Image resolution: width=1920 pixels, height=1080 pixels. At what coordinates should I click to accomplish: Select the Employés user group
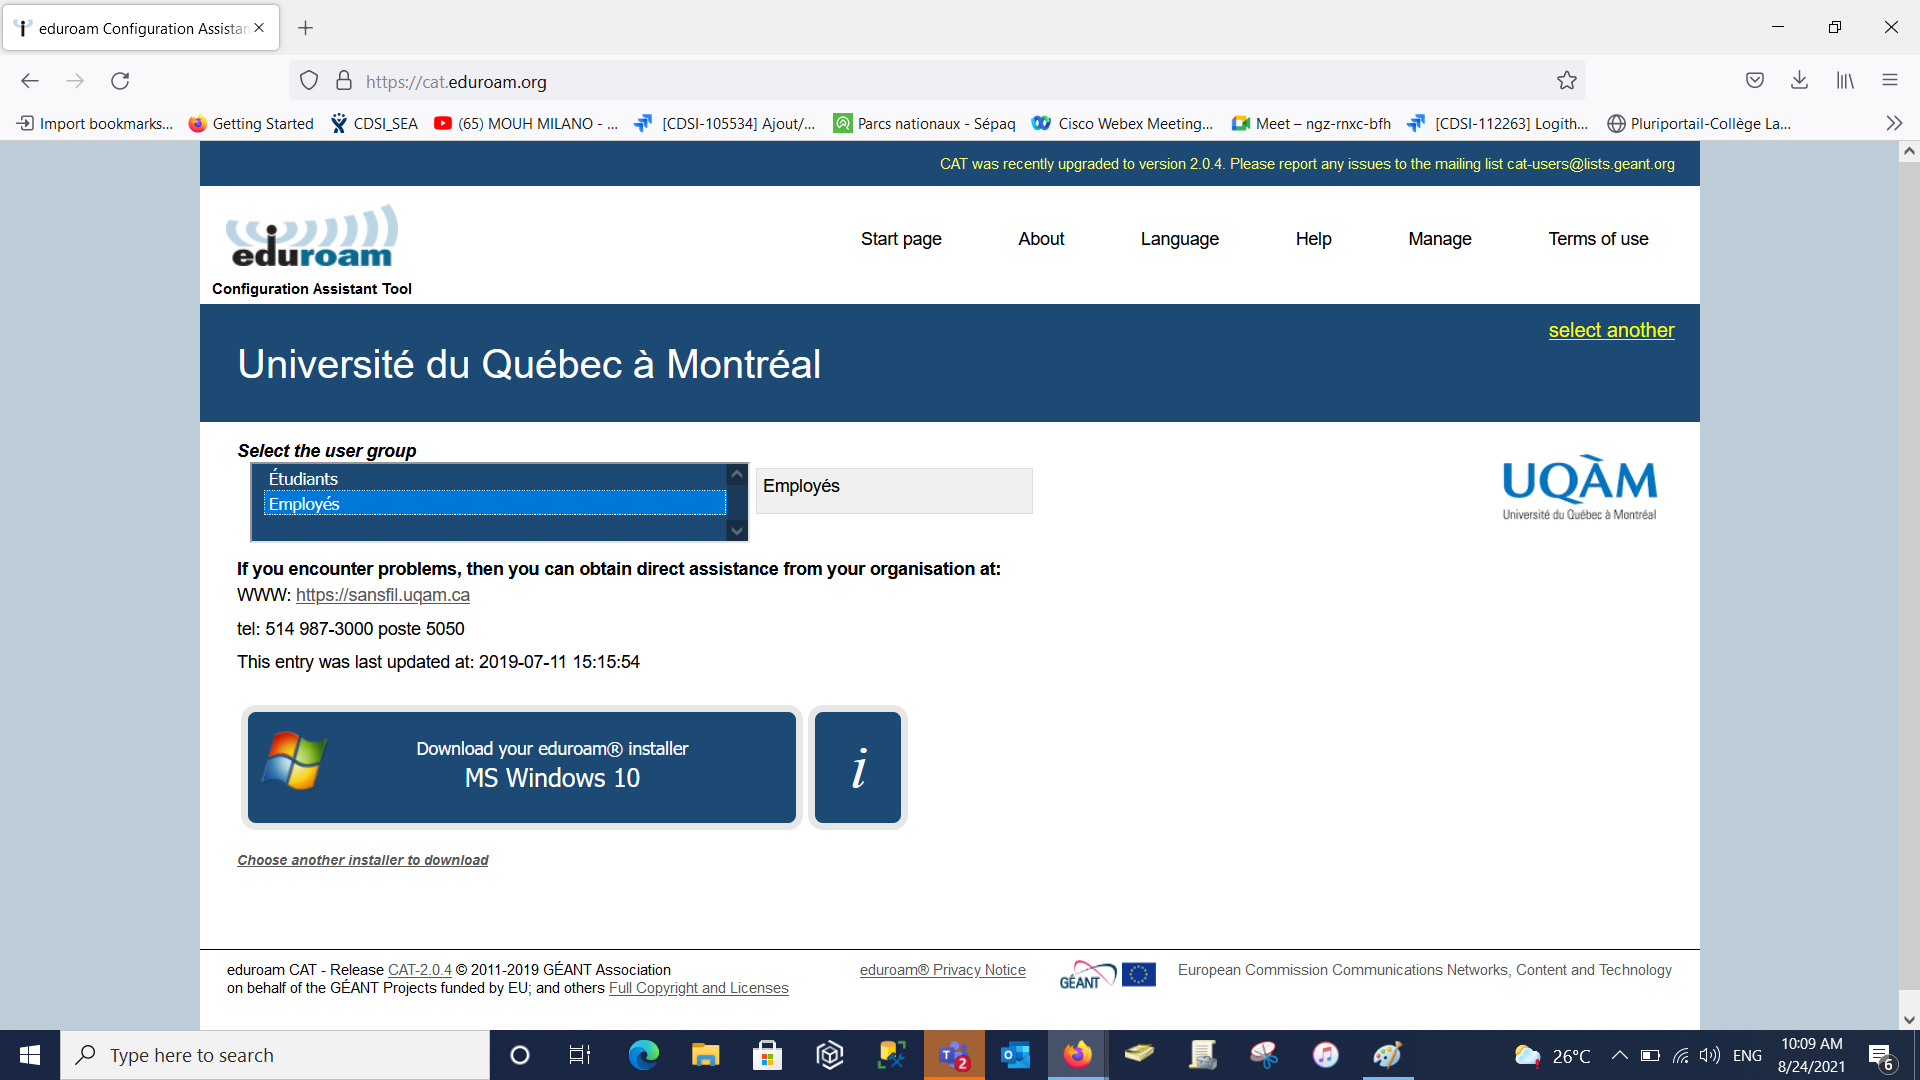(495, 504)
